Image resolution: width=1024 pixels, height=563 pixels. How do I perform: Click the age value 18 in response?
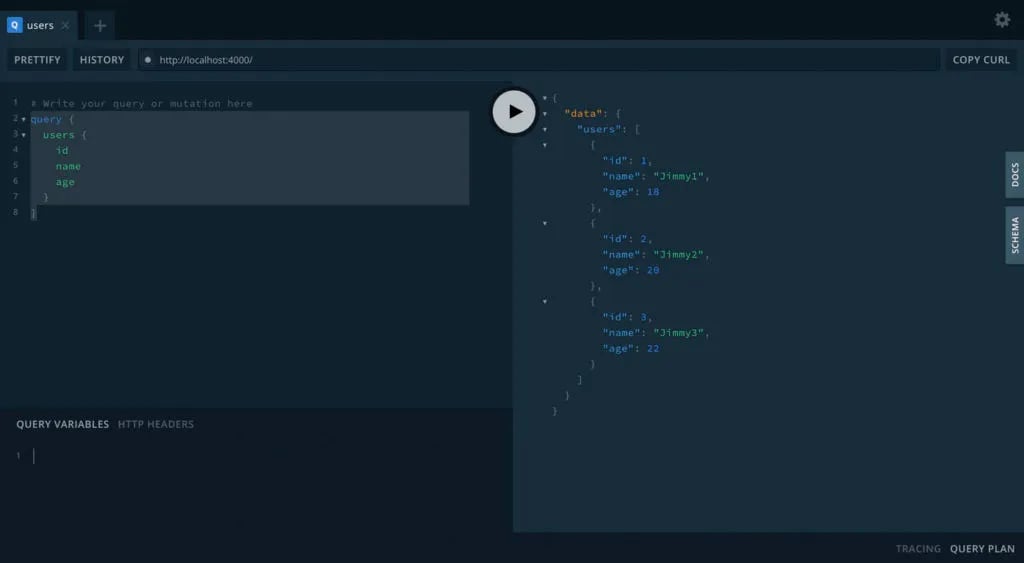(653, 192)
